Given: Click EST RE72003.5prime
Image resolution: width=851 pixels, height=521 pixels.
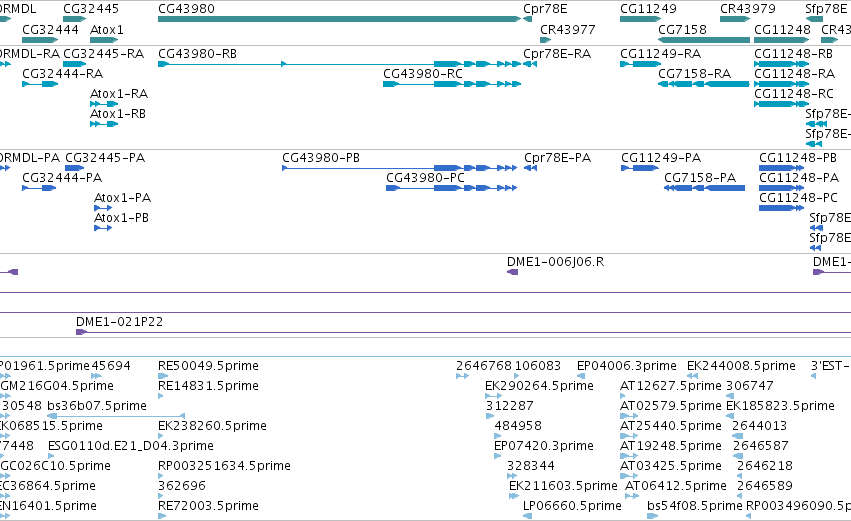Looking at the screenshot, I should coord(208,506).
